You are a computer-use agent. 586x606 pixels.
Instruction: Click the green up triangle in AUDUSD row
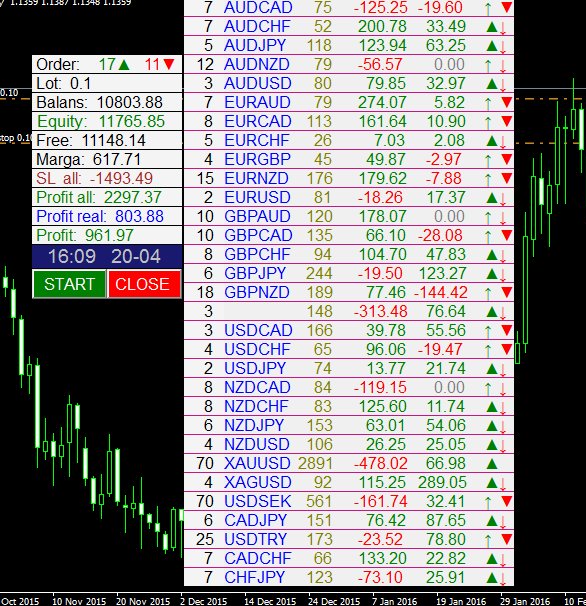pos(492,83)
